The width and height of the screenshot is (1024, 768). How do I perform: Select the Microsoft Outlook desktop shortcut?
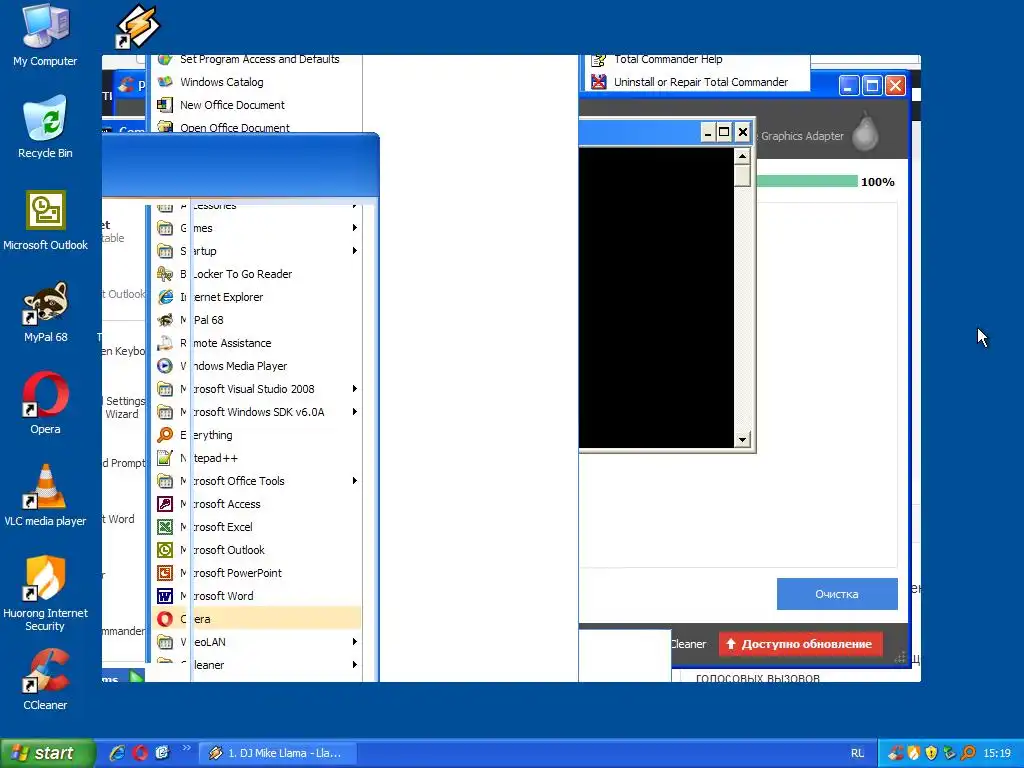[x=45, y=220]
